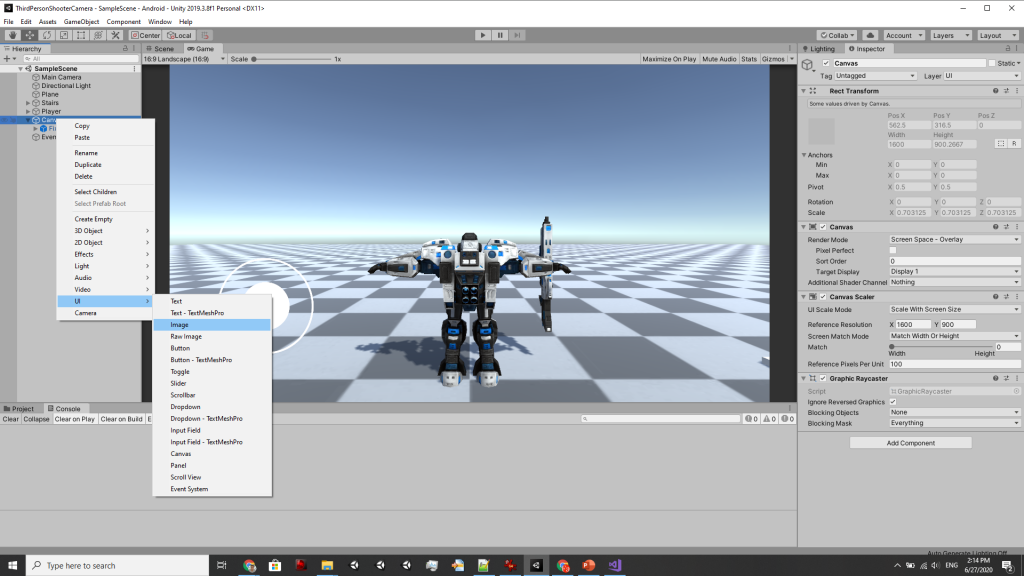The width and height of the screenshot is (1024, 576).
Task: Select the Rect tool in the toolbar
Action: point(81,35)
